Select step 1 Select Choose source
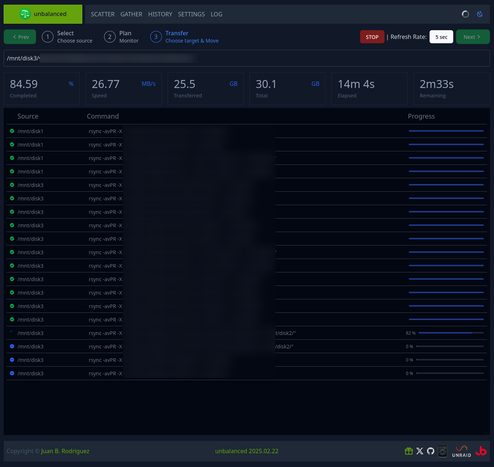Image resolution: width=494 pixels, height=467 pixels. click(x=67, y=37)
